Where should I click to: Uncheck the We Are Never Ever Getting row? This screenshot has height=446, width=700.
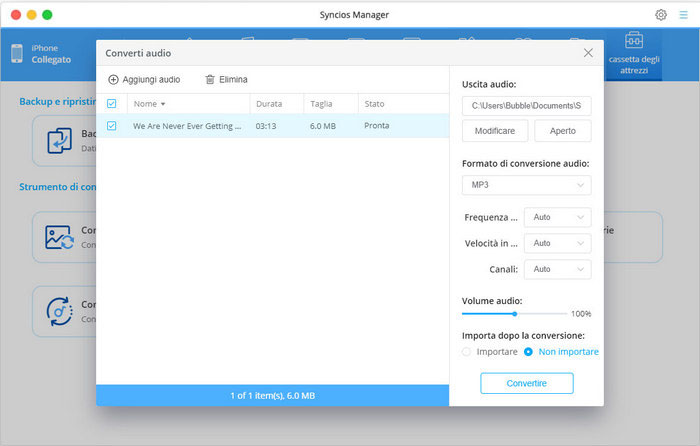(112, 126)
